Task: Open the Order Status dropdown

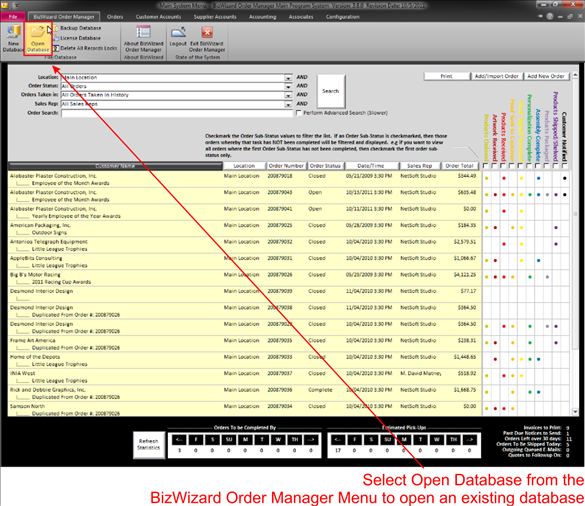Action: click(x=288, y=87)
